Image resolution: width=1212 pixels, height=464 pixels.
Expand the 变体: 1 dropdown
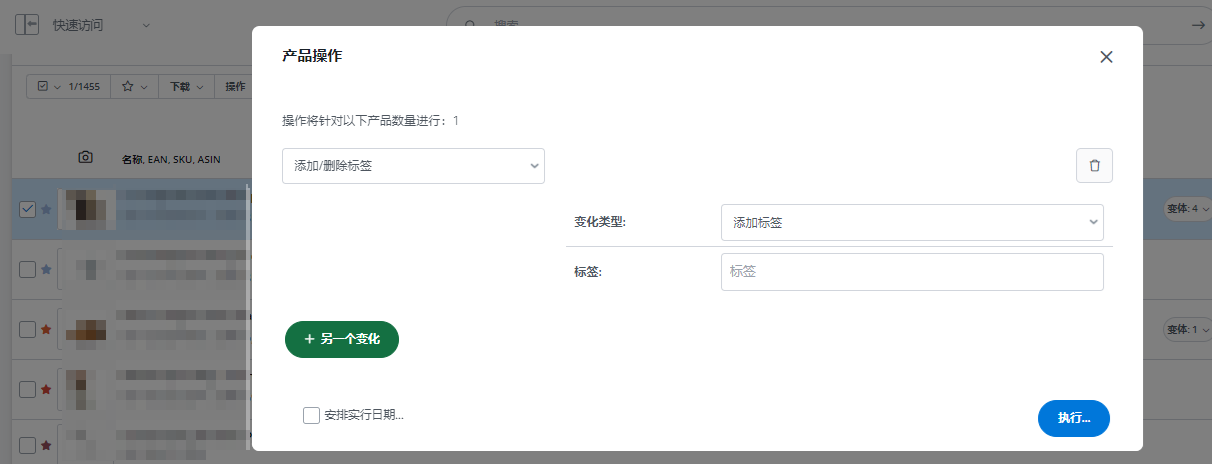click(x=1187, y=329)
